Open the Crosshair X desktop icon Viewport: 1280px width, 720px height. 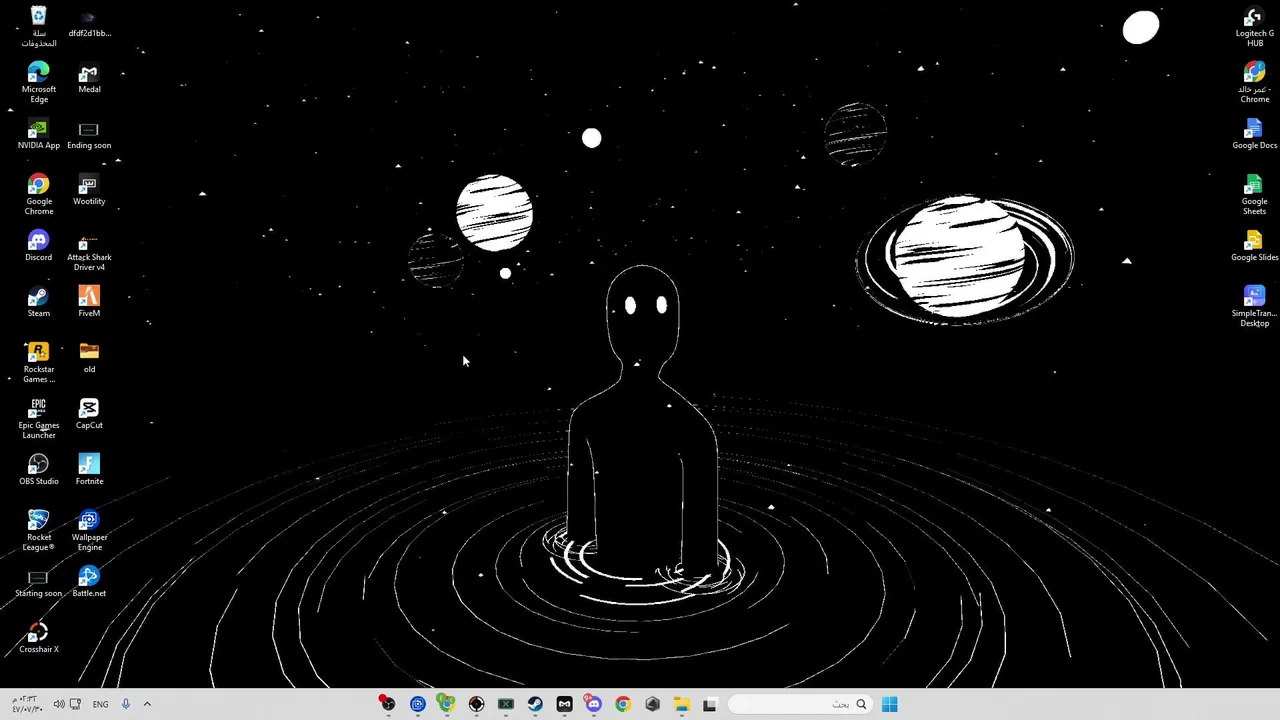[x=38, y=639]
